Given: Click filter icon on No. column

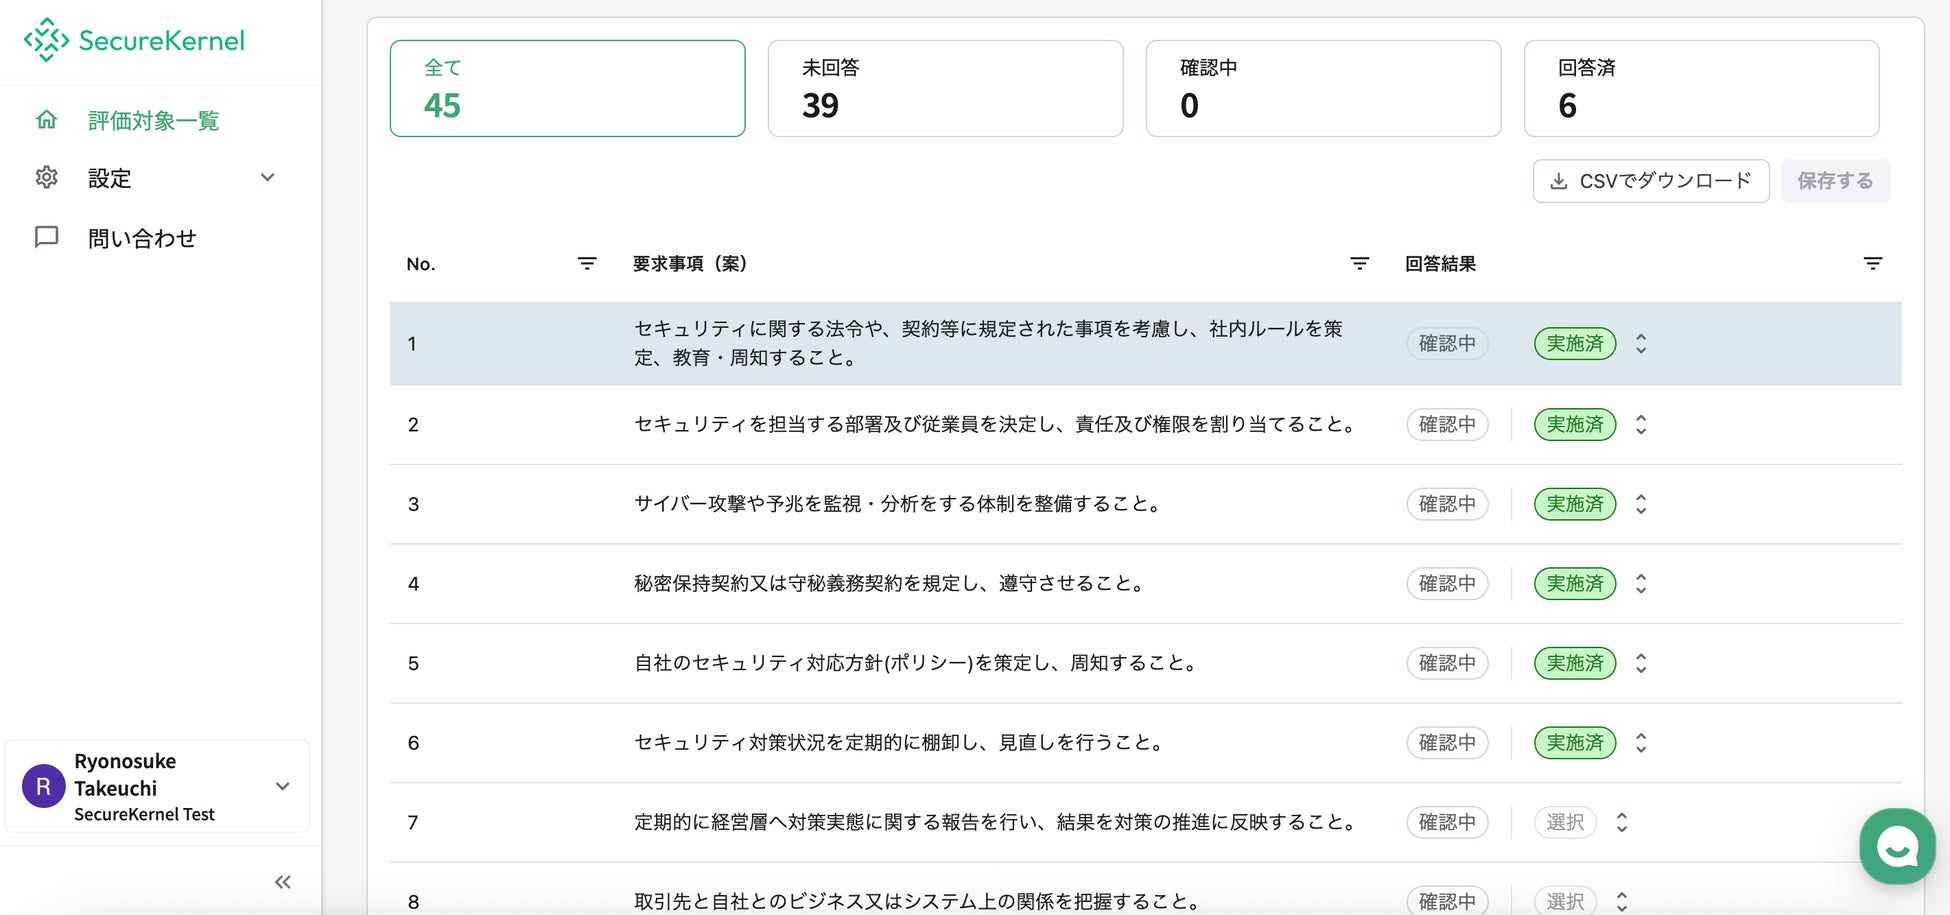Looking at the screenshot, I should (x=587, y=263).
